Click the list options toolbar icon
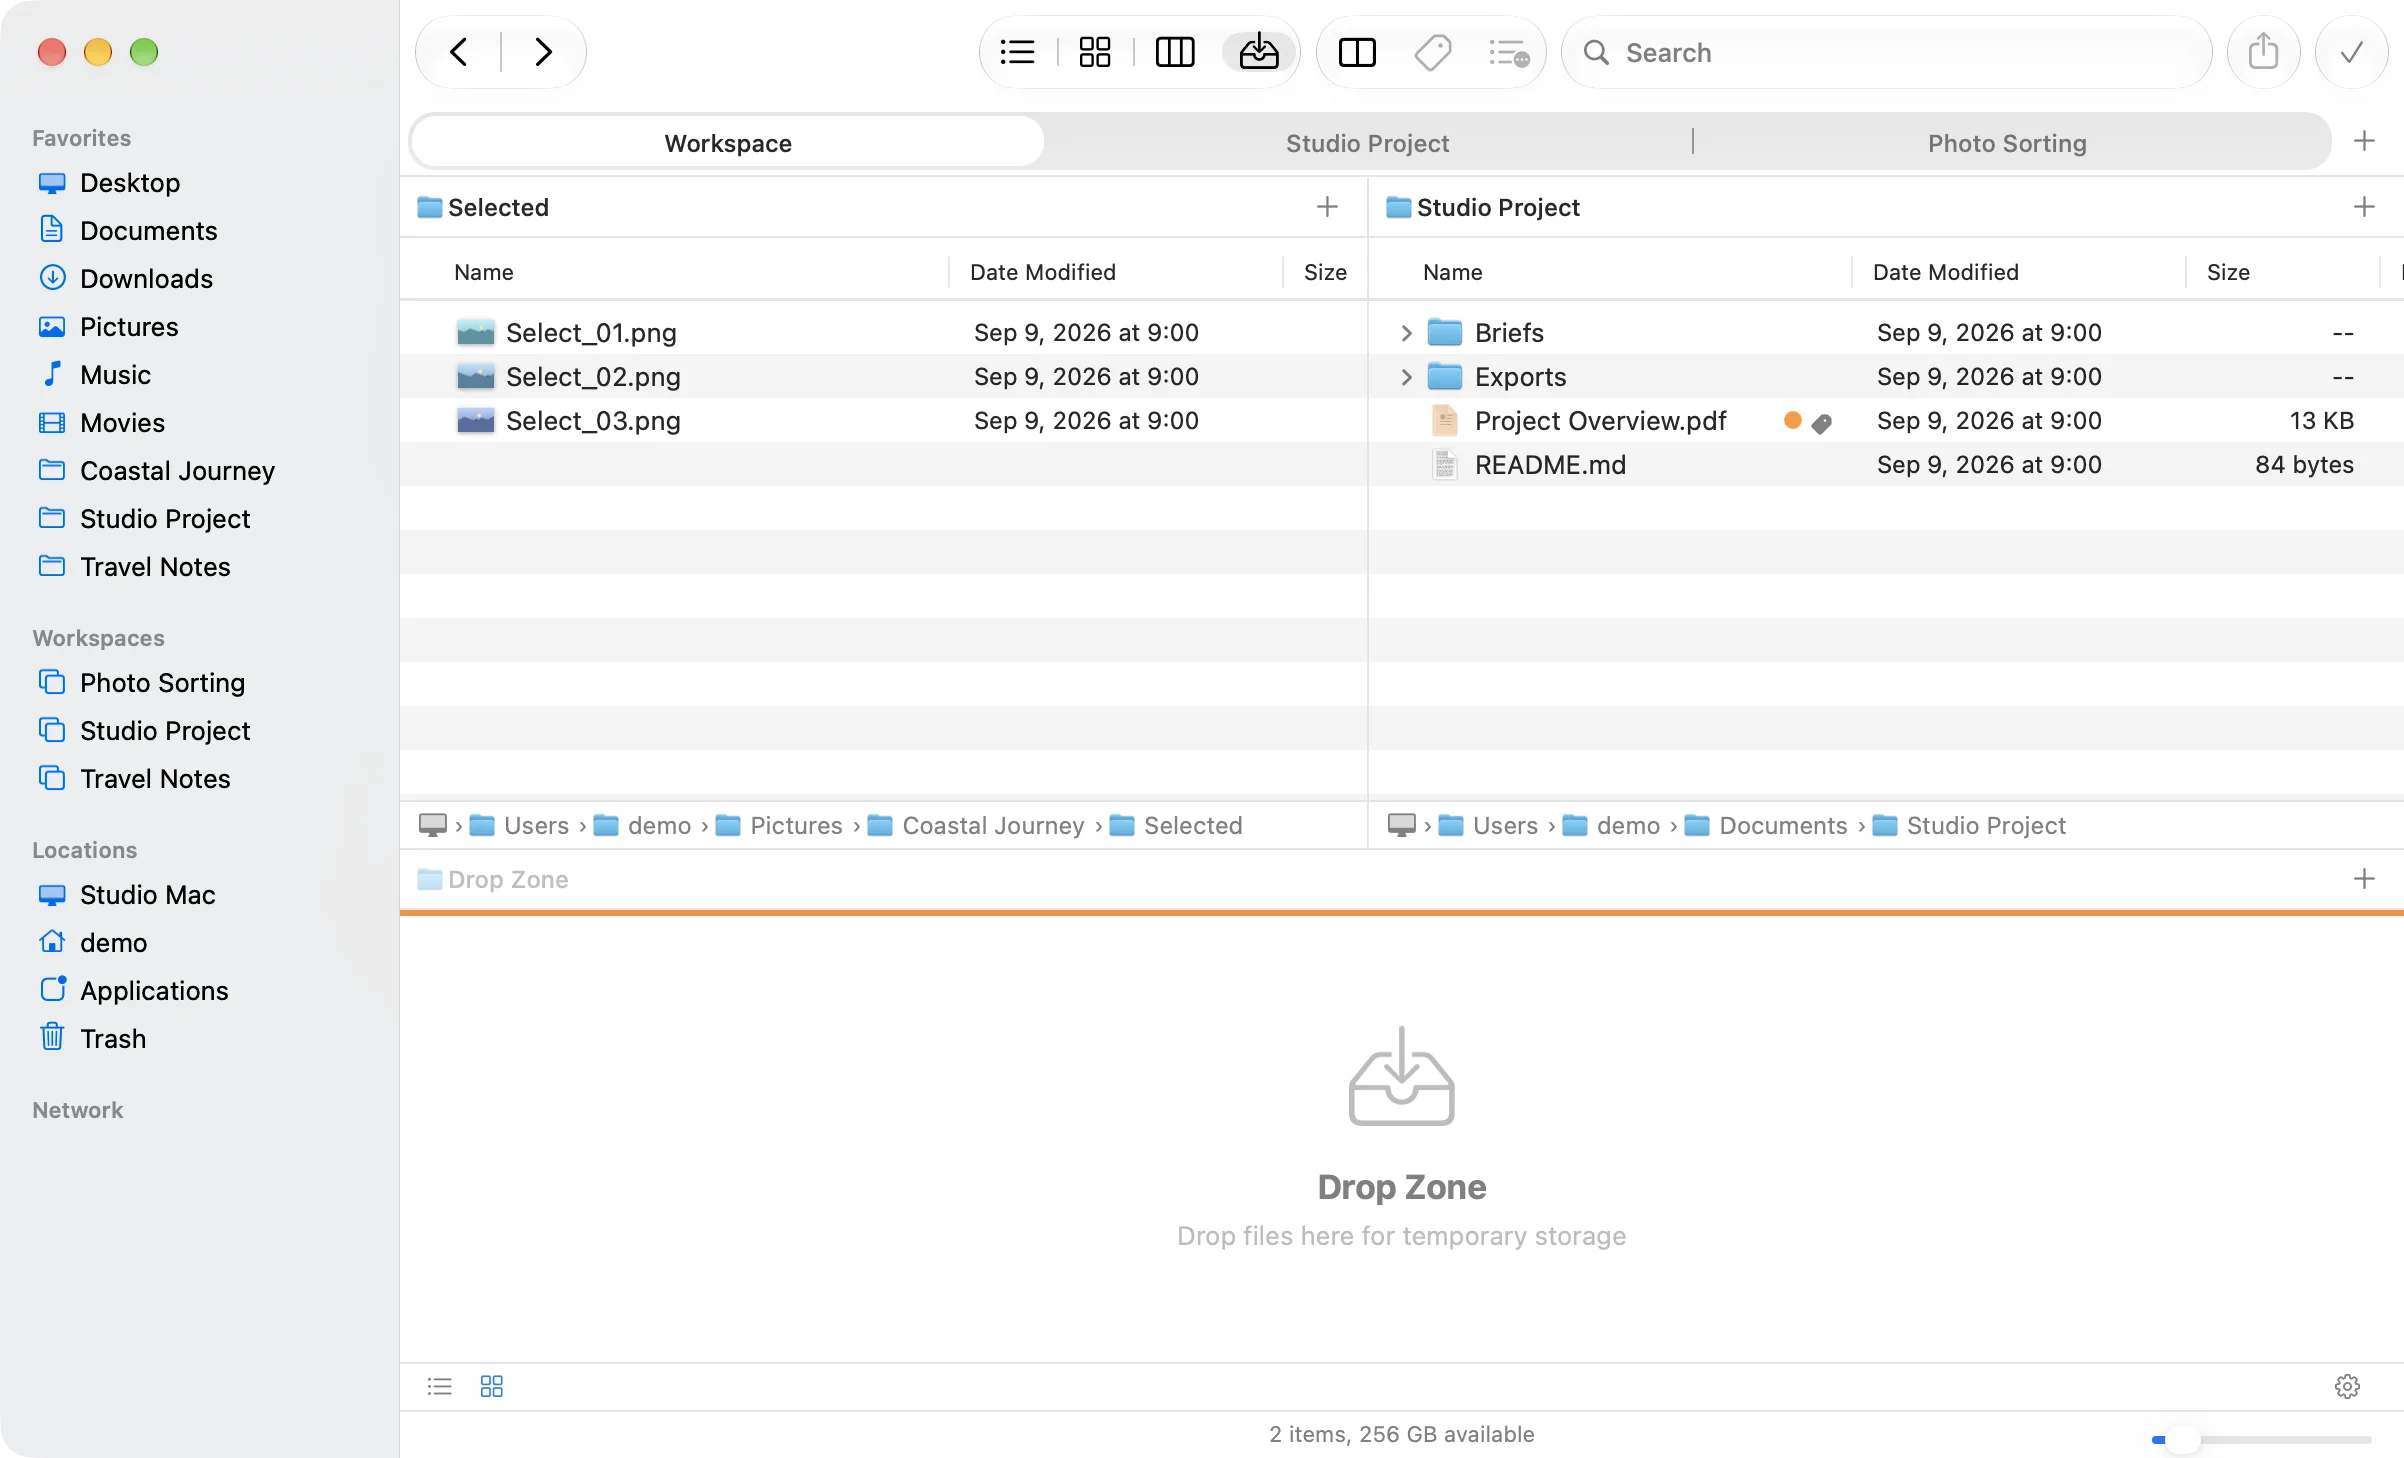This screenshot has width=2404, height=1458. click(x=1509, y=52)
